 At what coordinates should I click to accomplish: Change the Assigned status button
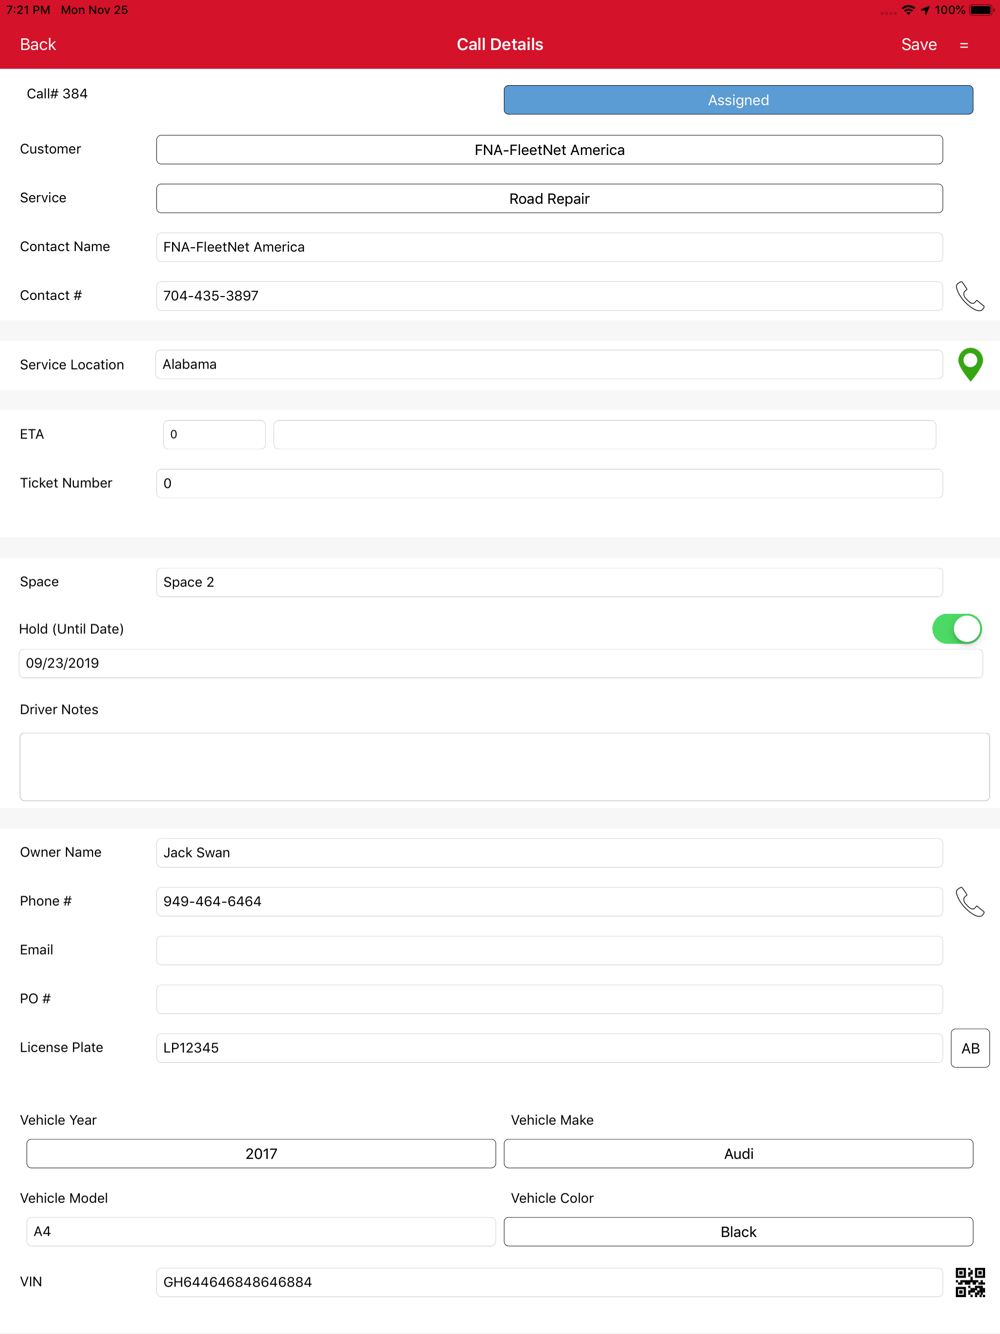pos(738,100)
